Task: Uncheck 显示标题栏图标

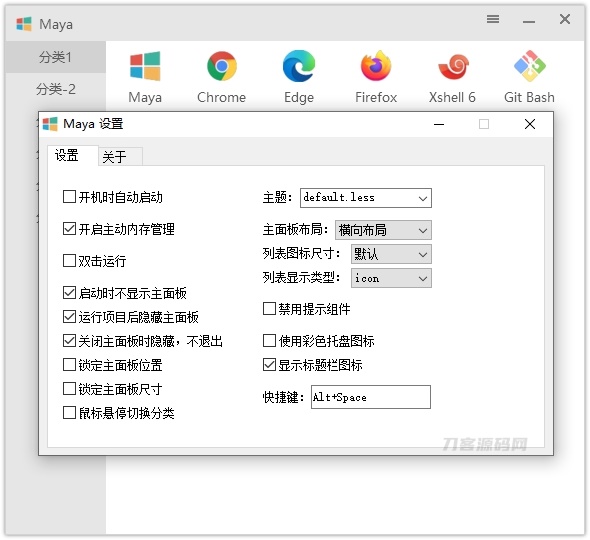Action: pyautogui.click(x=269, y=365)
